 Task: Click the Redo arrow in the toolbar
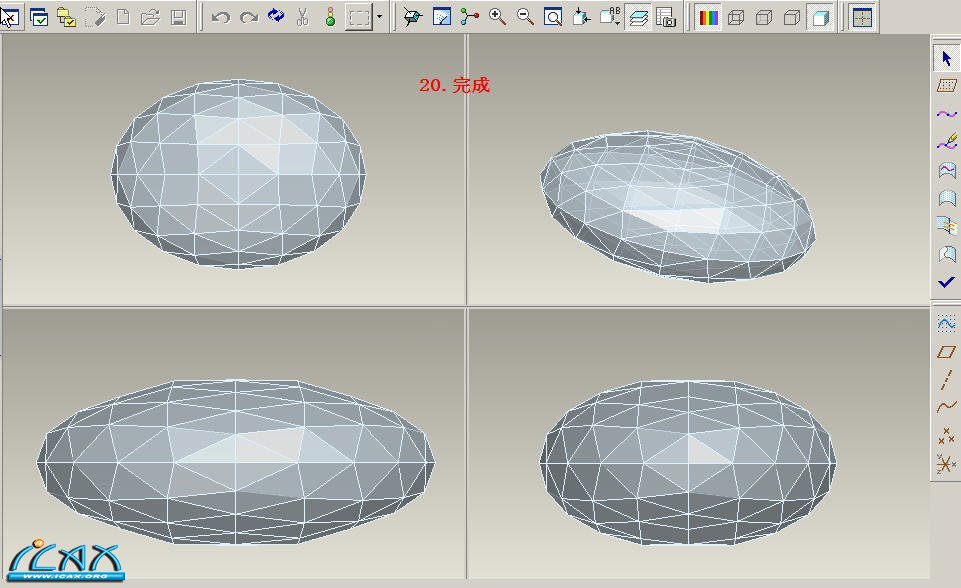point(249,17)
